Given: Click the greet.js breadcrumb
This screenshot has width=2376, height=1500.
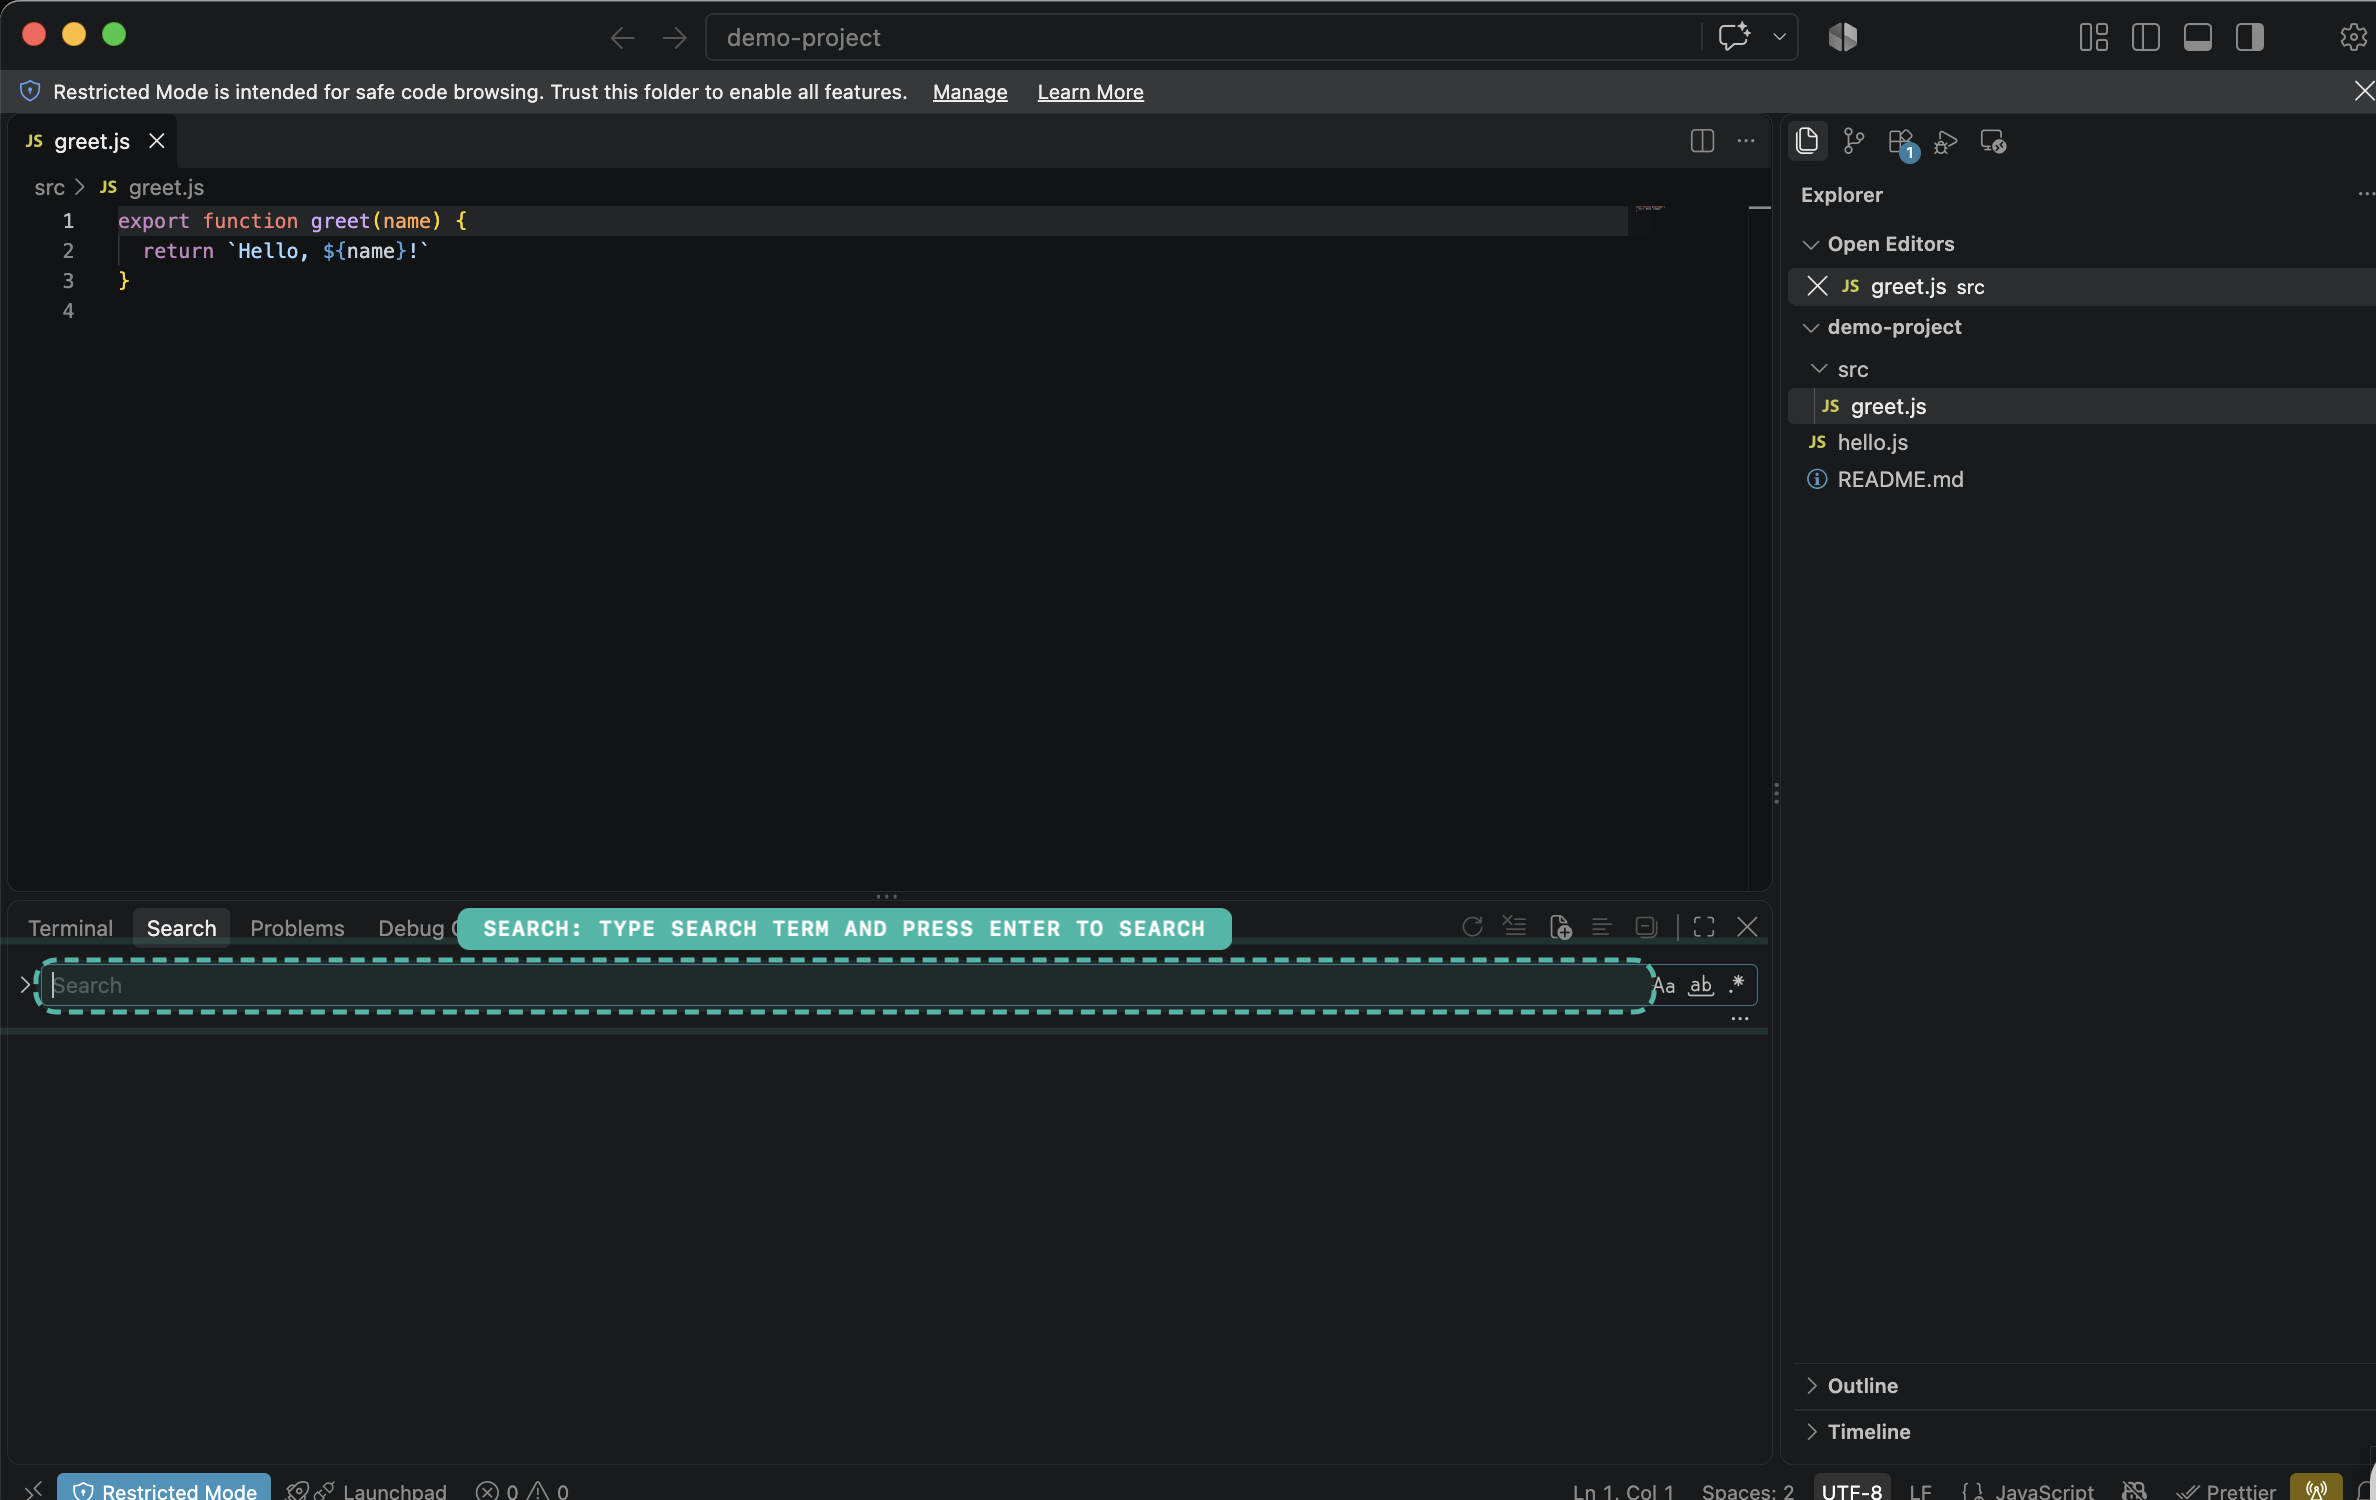Looking at the screenshot, I should tap(166, 187).
